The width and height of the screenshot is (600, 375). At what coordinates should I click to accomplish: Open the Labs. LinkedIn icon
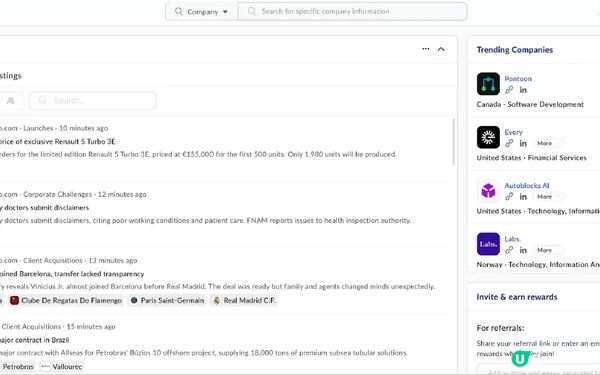point(523,250)
